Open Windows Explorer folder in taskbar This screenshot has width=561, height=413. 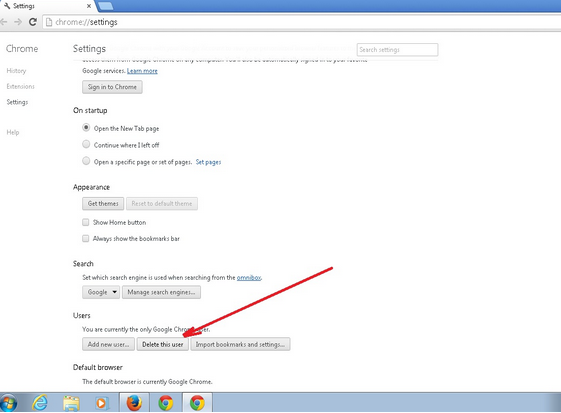72,403
